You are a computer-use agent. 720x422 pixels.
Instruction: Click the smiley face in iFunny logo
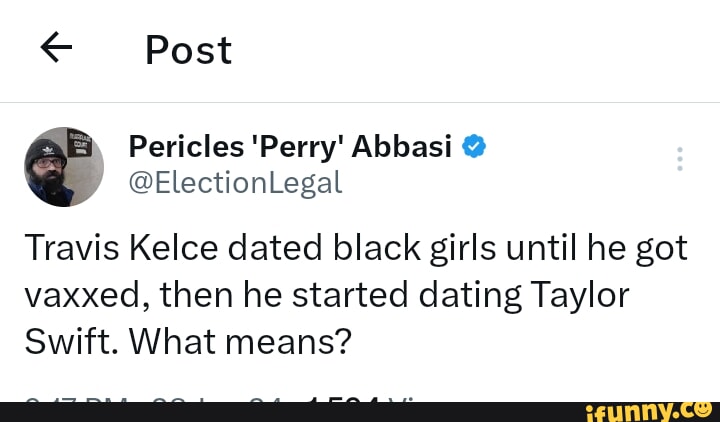[x=702, y=409]
